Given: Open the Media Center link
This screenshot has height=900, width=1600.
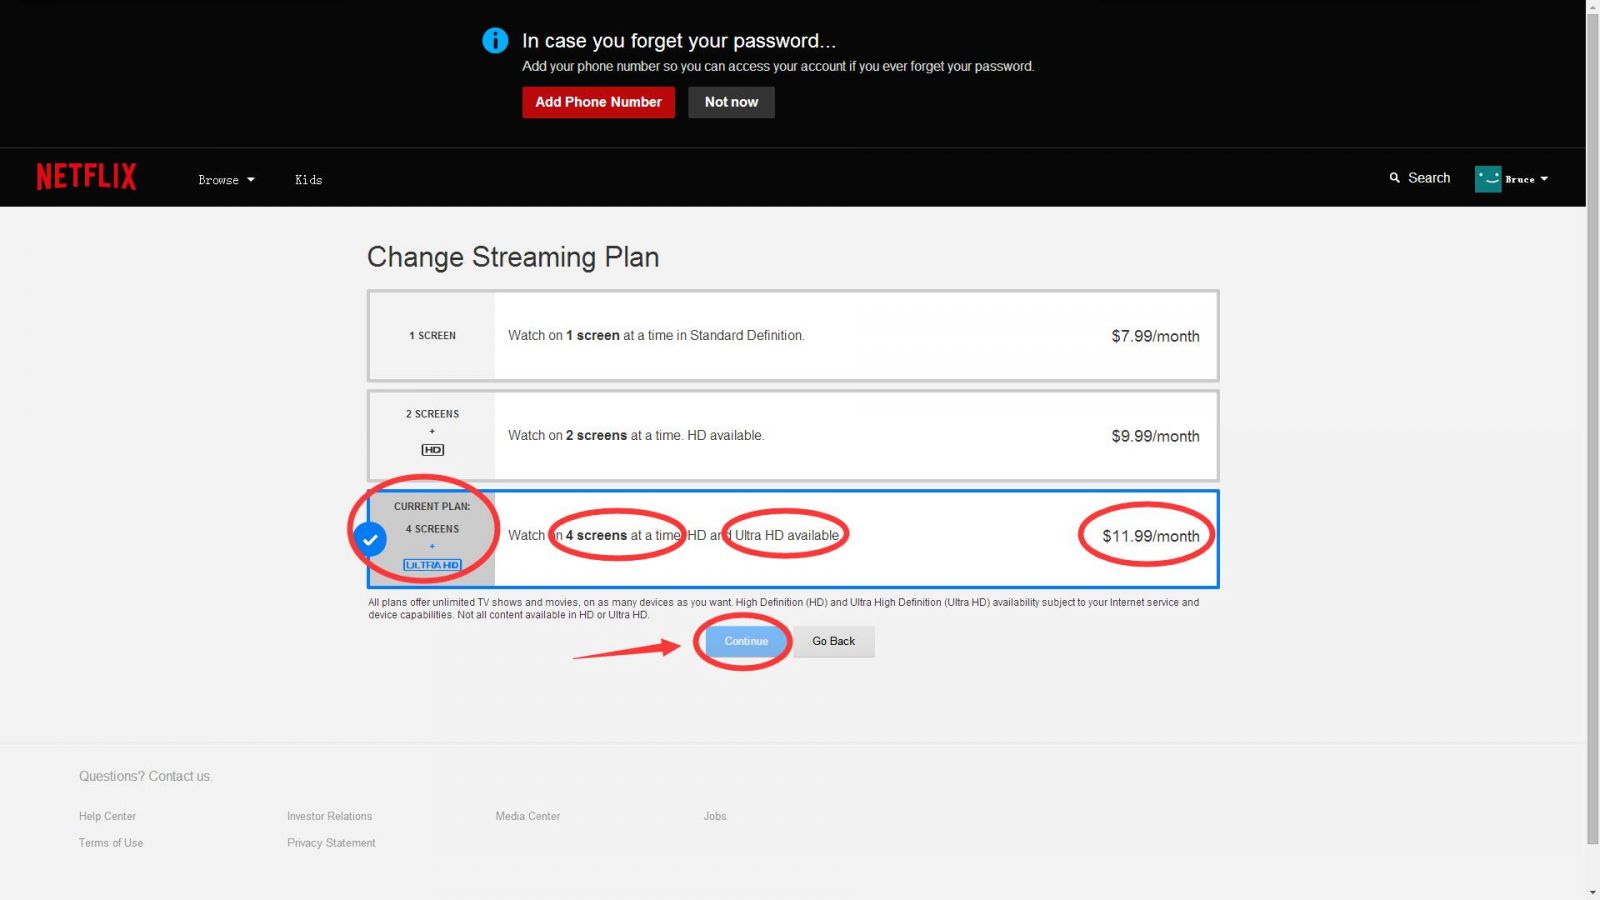Looking at the screenshot, I should pos(528,816).
